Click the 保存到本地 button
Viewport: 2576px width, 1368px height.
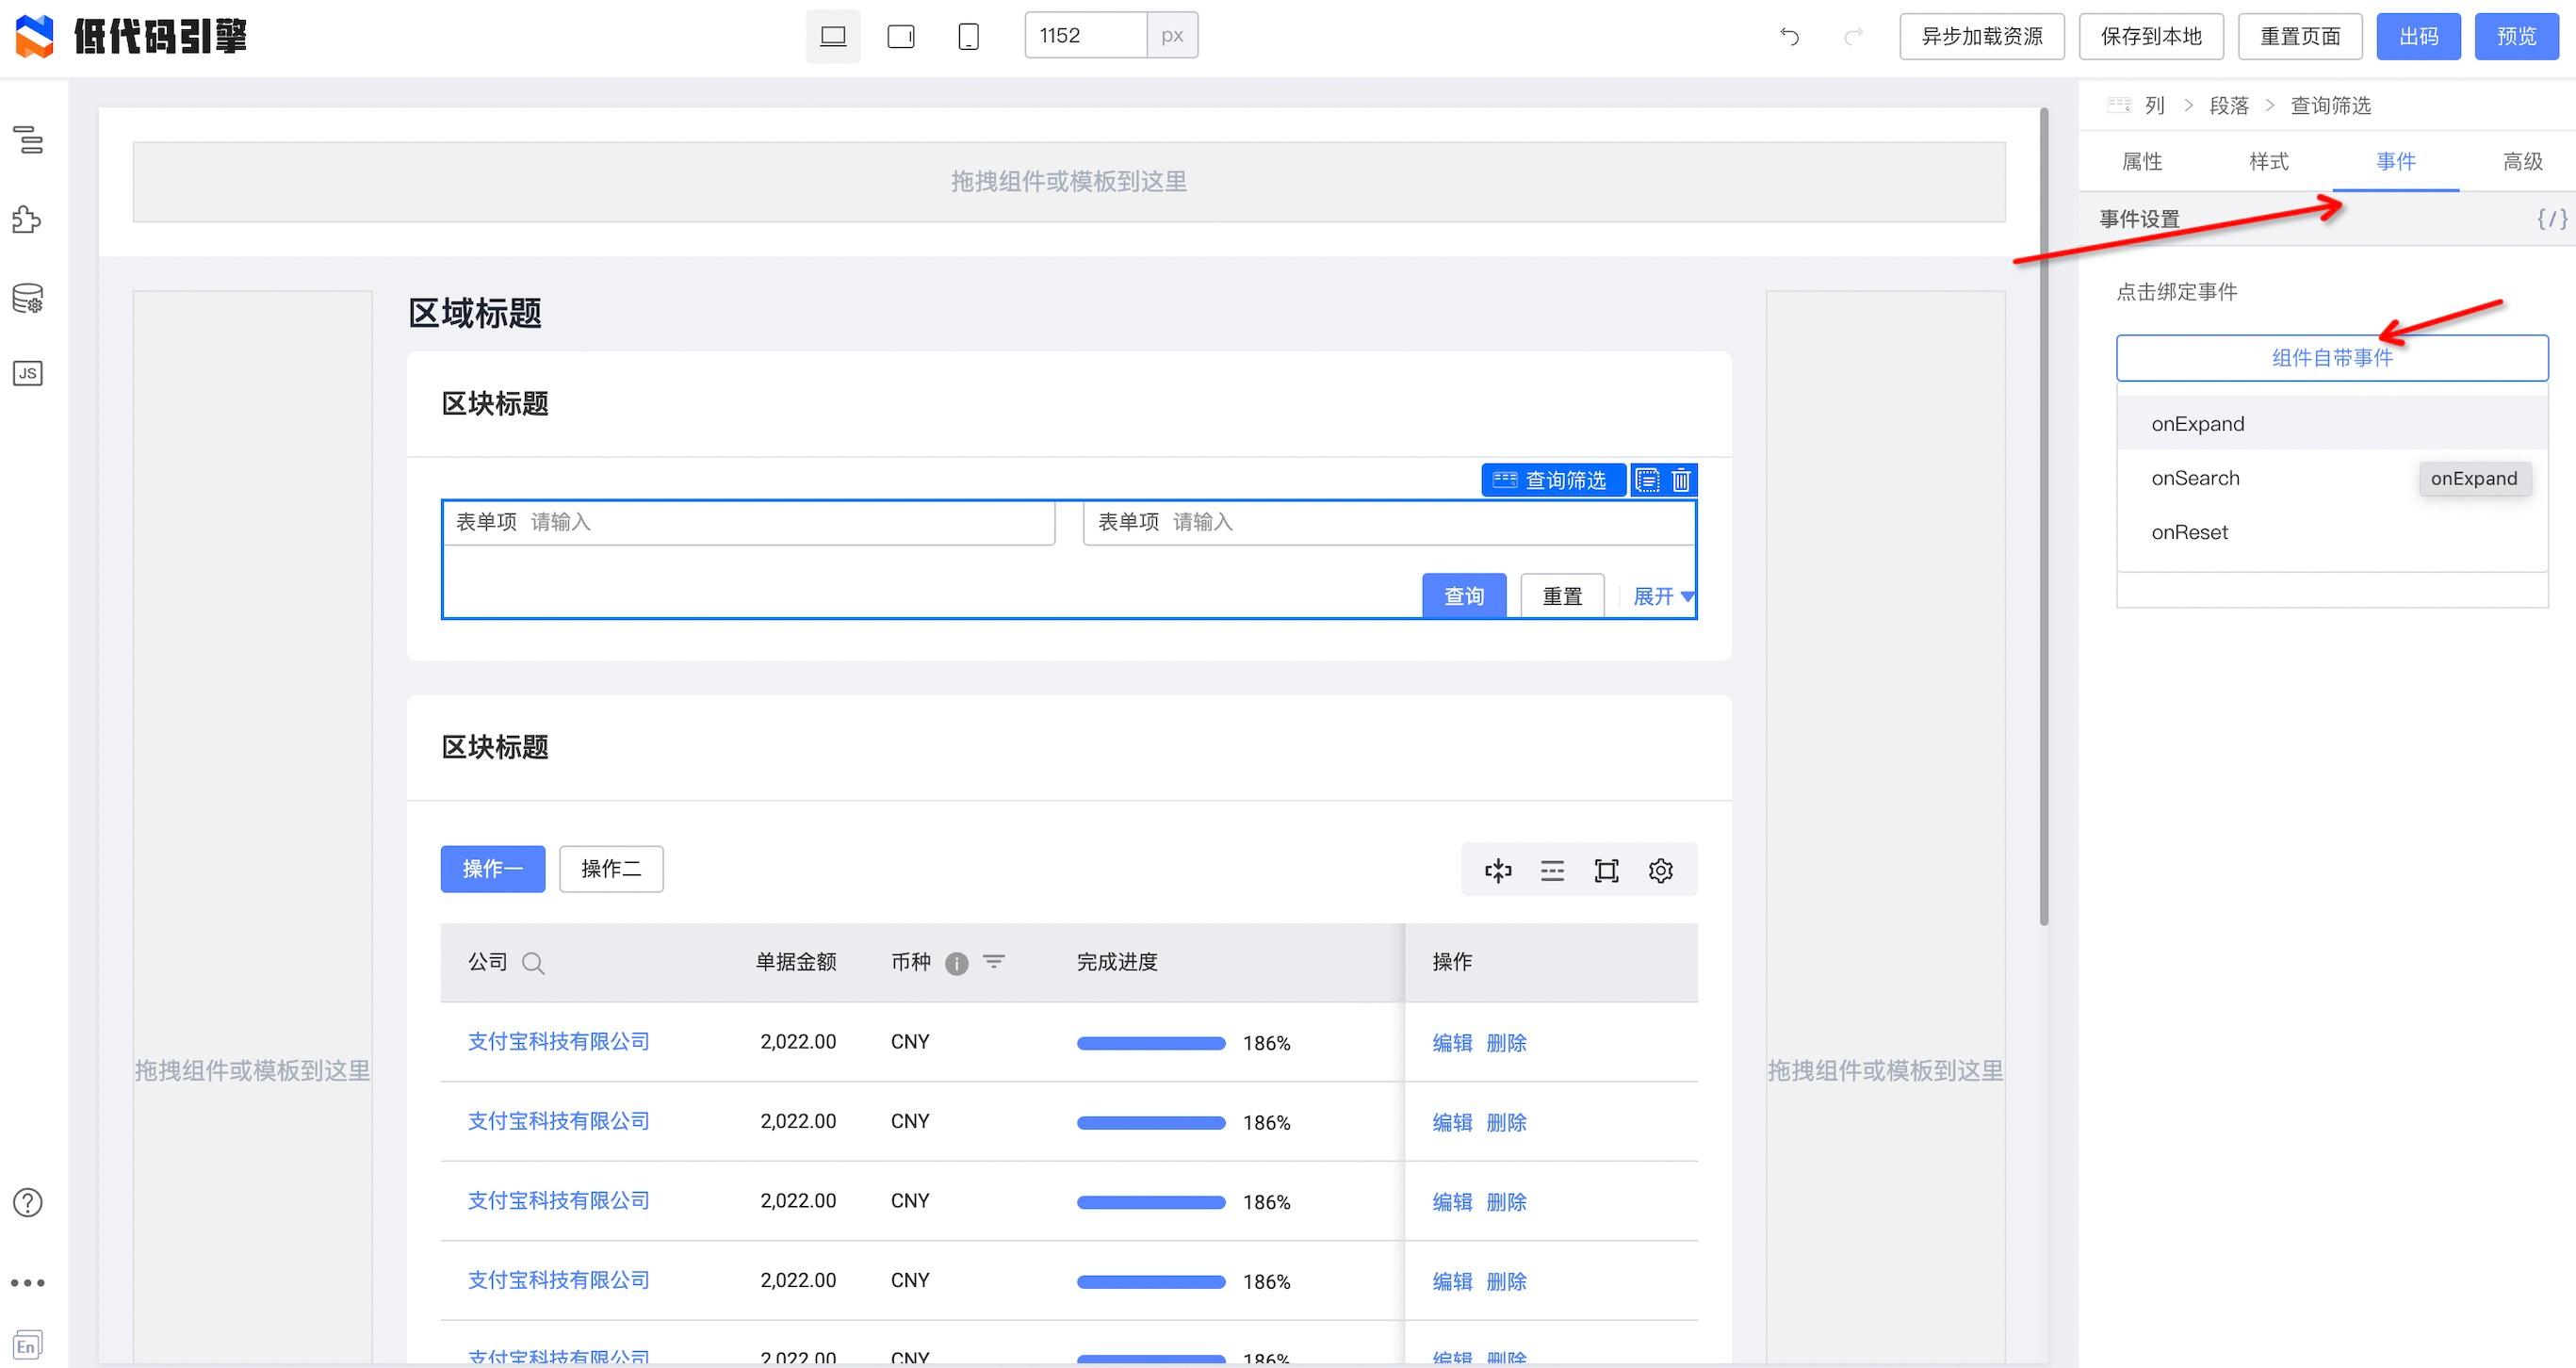coord(2150,37)
